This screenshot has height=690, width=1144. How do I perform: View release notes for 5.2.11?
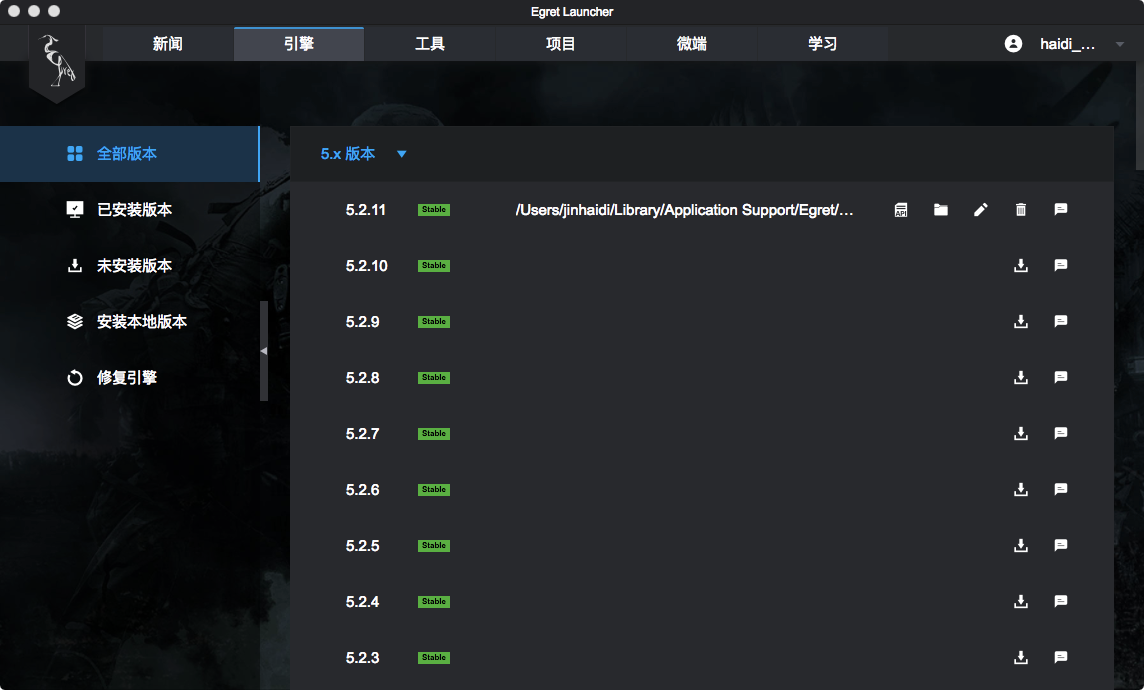1061,210
